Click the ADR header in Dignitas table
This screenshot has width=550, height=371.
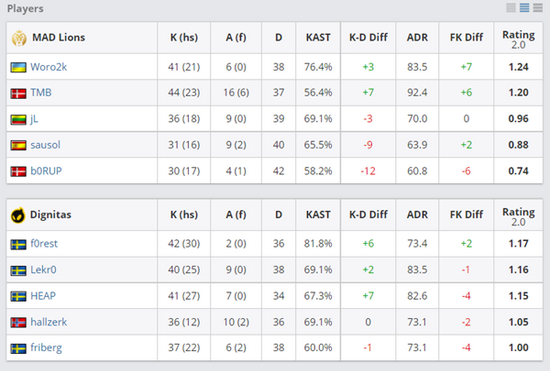coord(417,215)
